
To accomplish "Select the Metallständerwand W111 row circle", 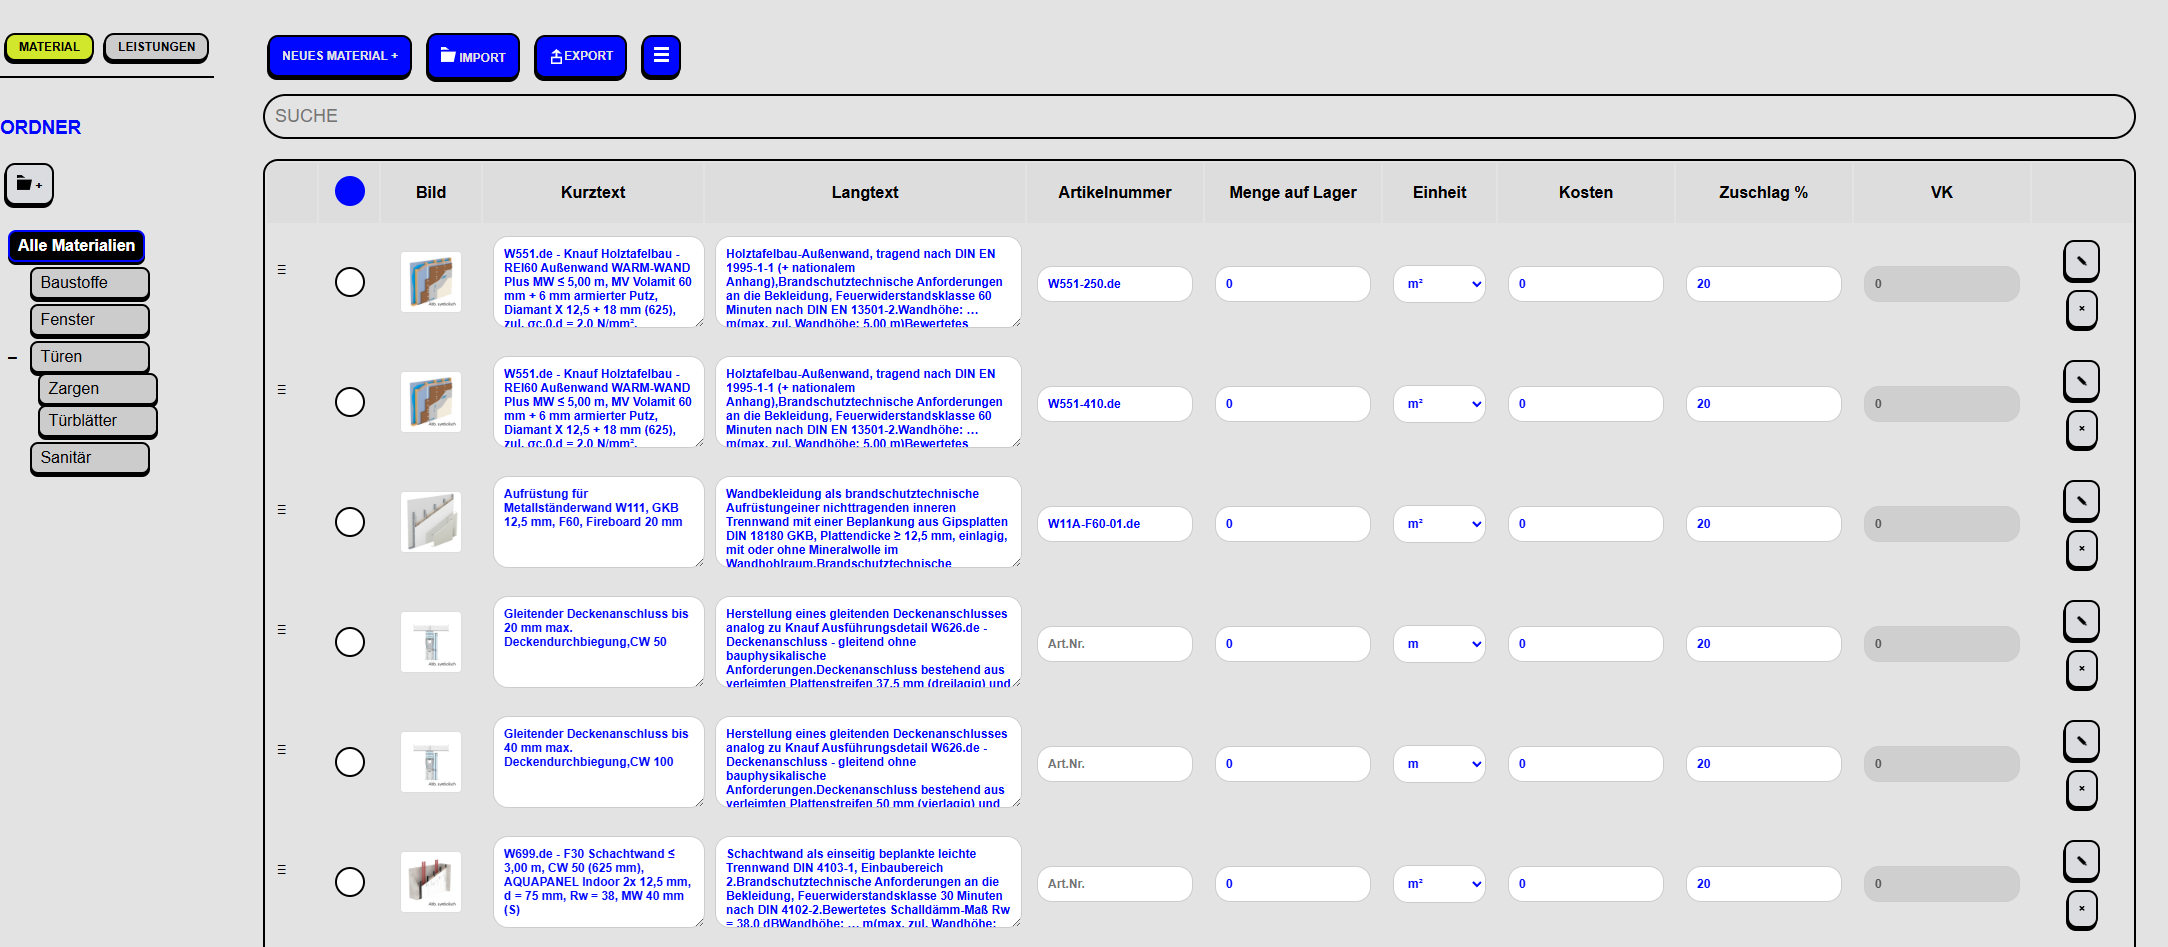I will point(350,522).
